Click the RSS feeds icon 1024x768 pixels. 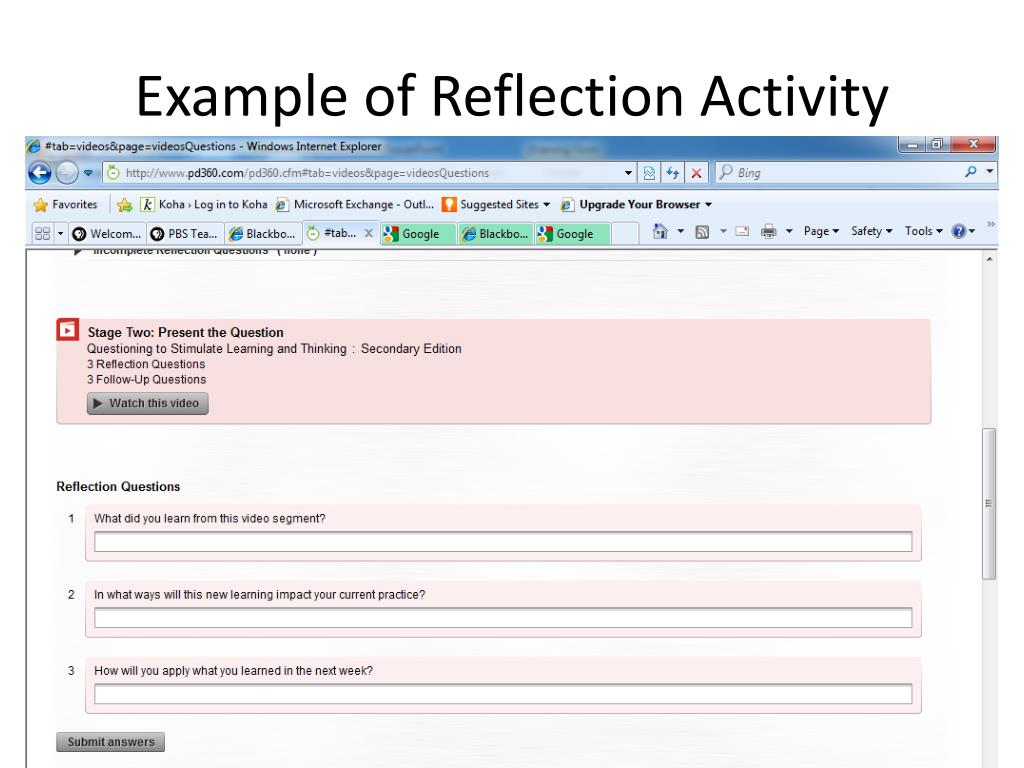[702, 232]
